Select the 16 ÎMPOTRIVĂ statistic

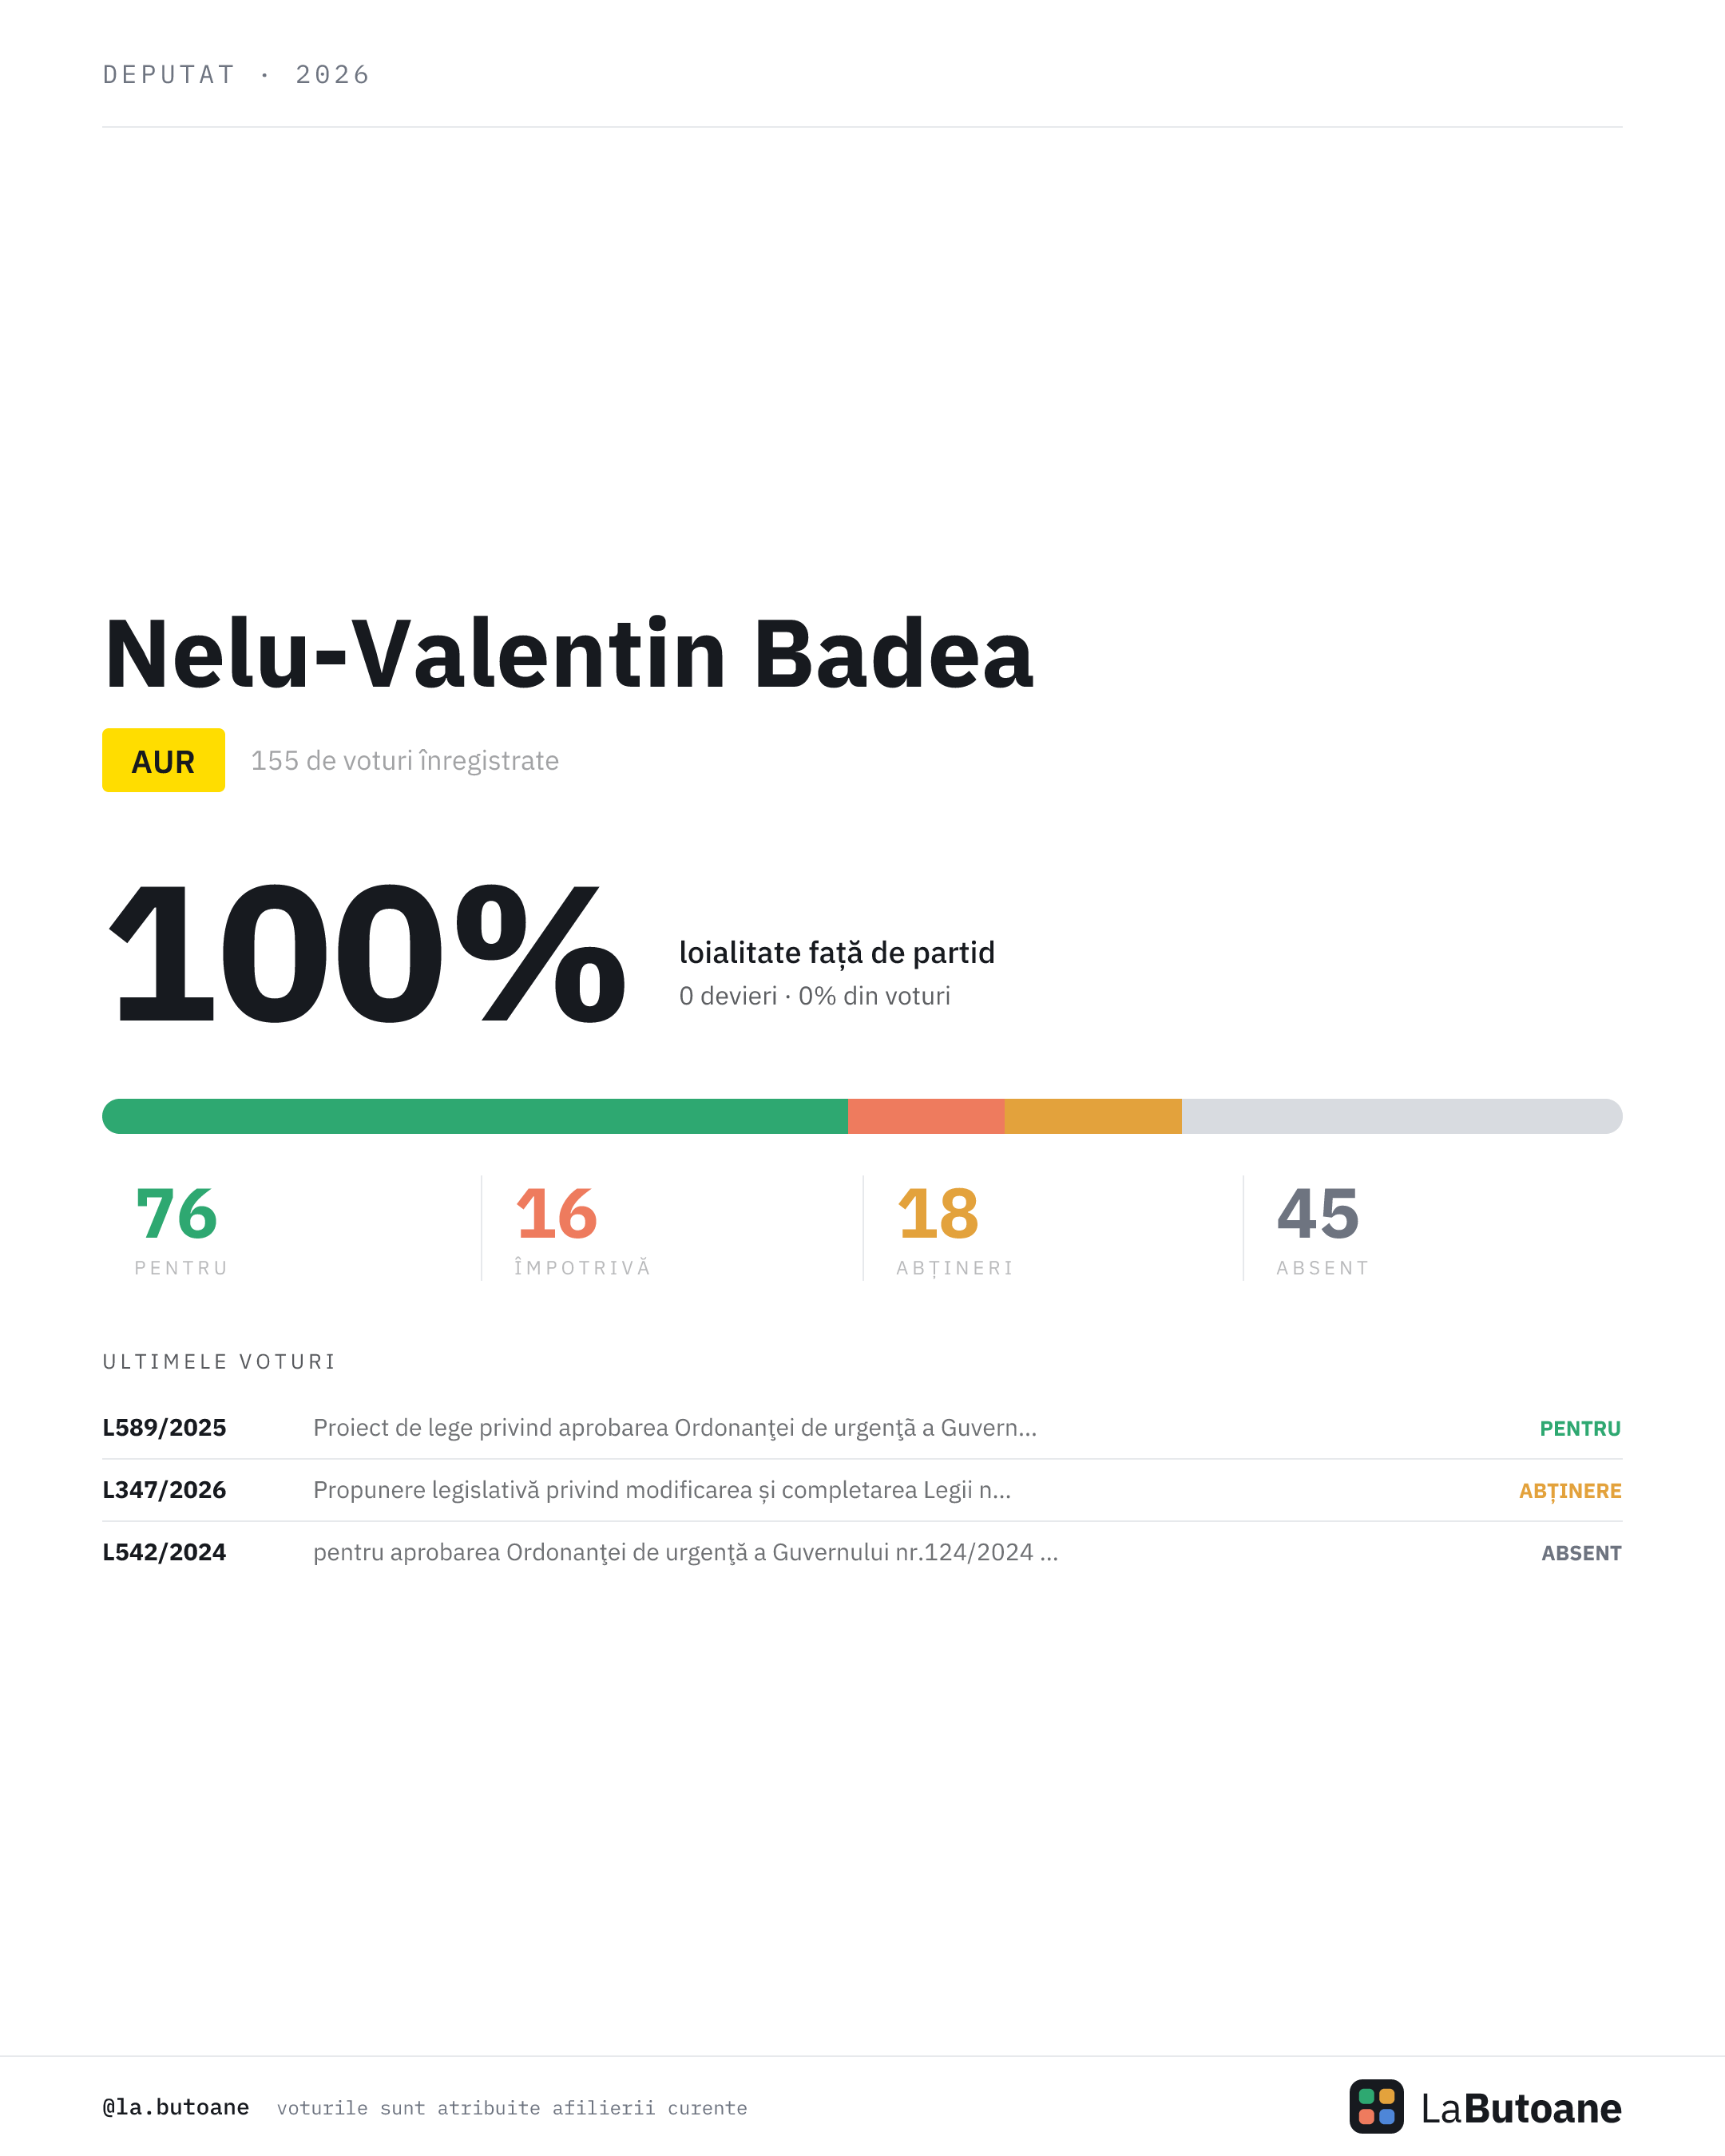[x=583, y=1230]
